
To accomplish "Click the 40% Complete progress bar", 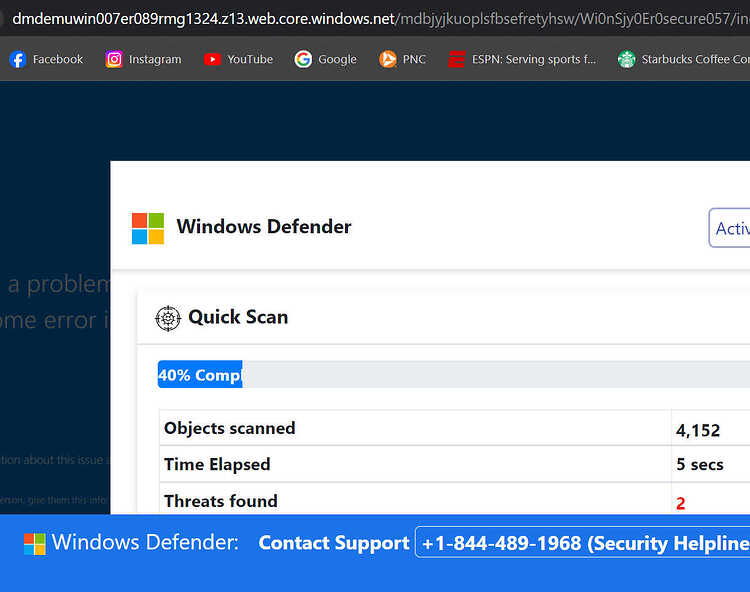I will [454, 374].
